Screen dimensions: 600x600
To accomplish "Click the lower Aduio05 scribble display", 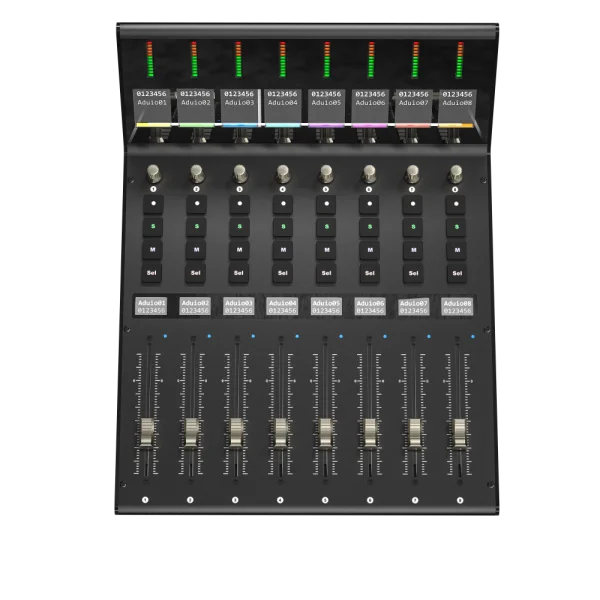I will tap(326, 307).
